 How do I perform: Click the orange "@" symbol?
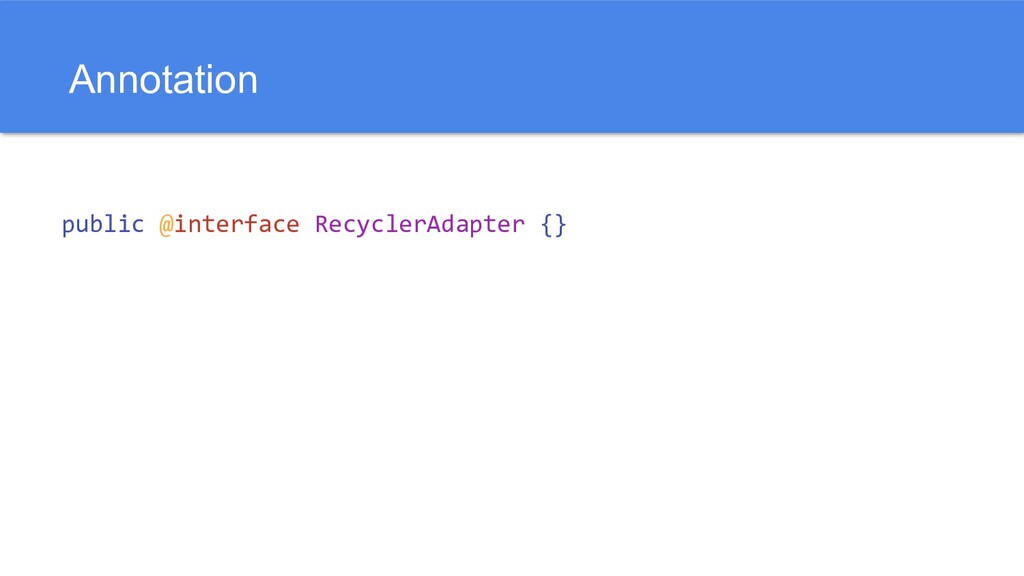[x=166, y=224]
